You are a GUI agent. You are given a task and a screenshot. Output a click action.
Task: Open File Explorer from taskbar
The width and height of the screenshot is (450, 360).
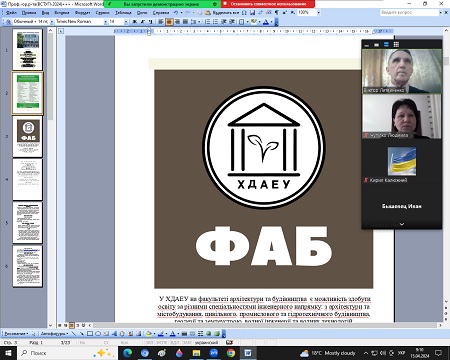[x=196, y=353]
